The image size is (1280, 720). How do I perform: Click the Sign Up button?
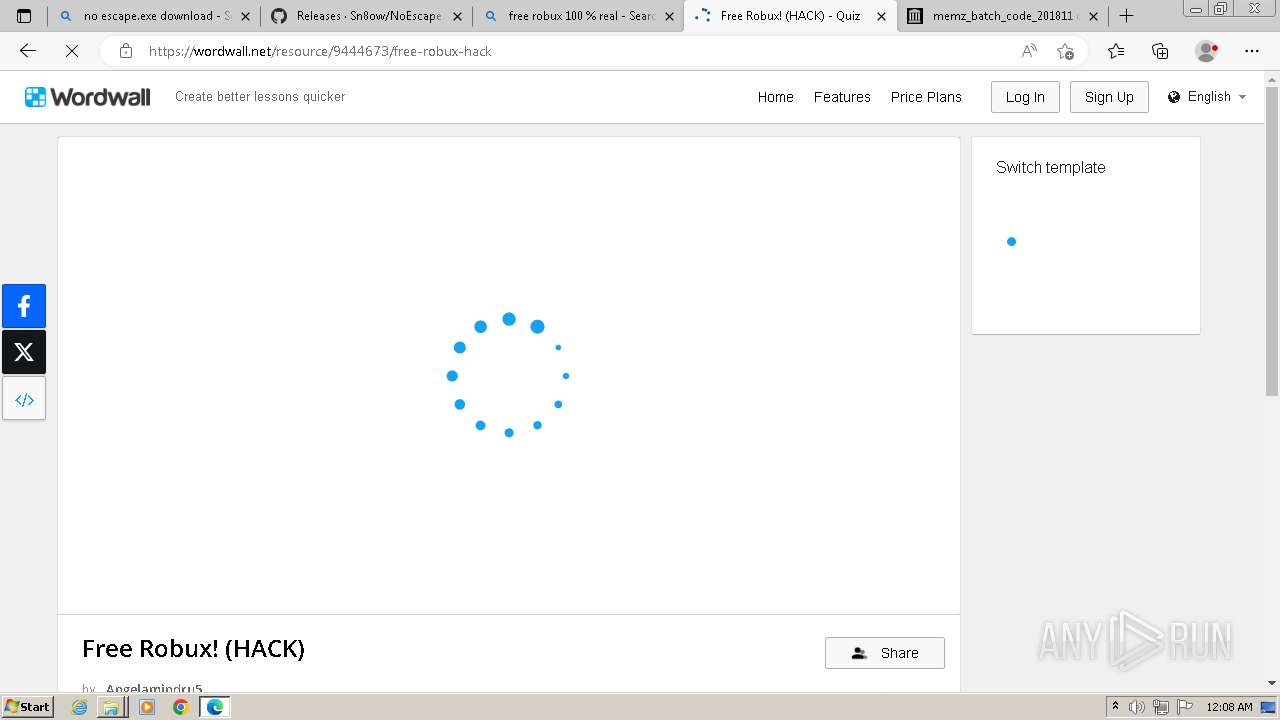[x=1109, y=97]
